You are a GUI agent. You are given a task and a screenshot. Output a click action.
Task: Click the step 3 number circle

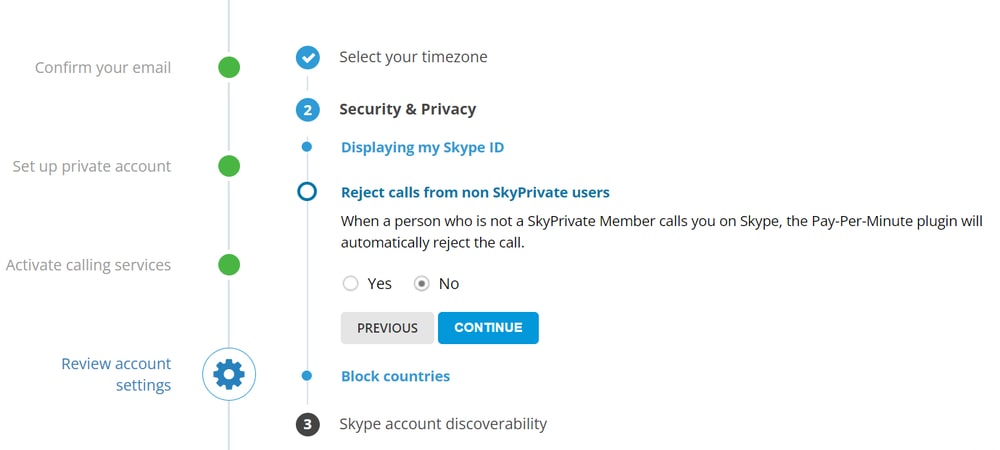point(307,425)
